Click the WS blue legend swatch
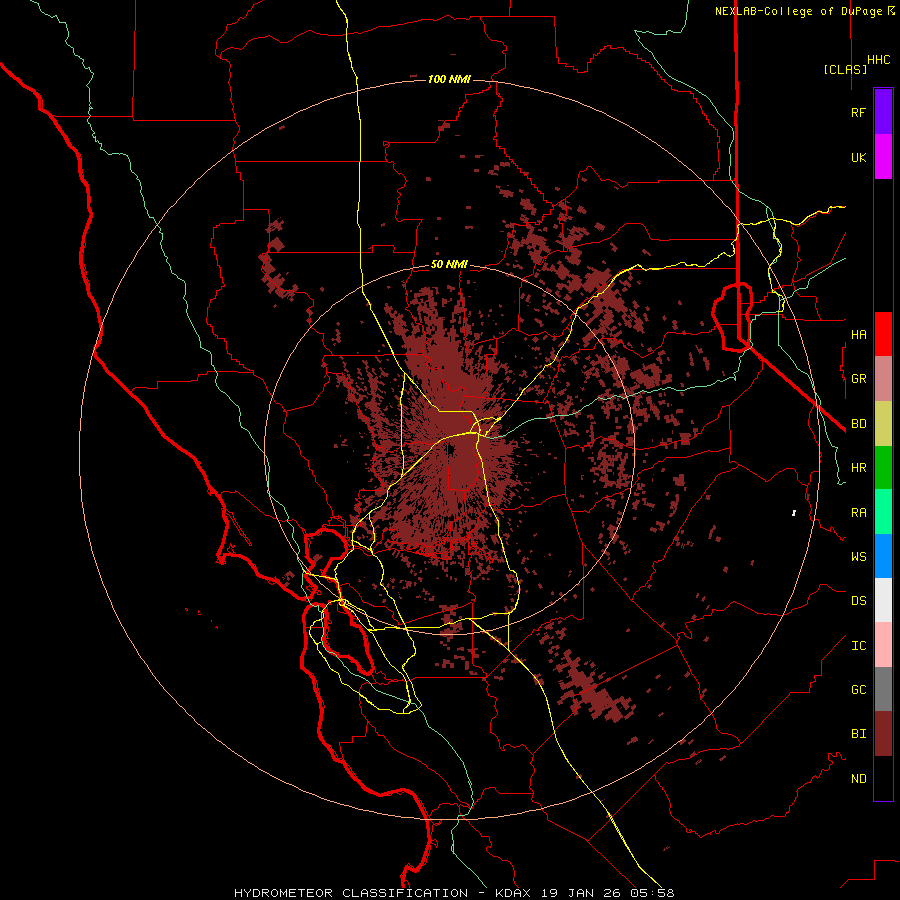The image size is (900, 900). click(x=883, y=556)
